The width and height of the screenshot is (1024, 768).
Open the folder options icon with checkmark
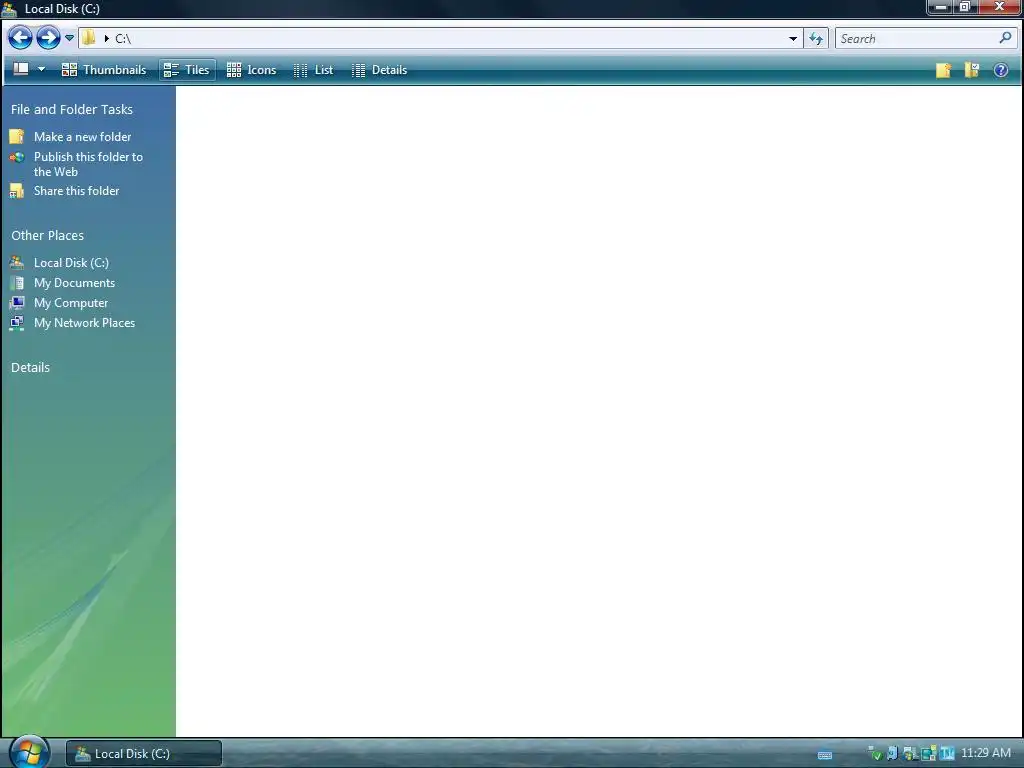pos(972,70)
